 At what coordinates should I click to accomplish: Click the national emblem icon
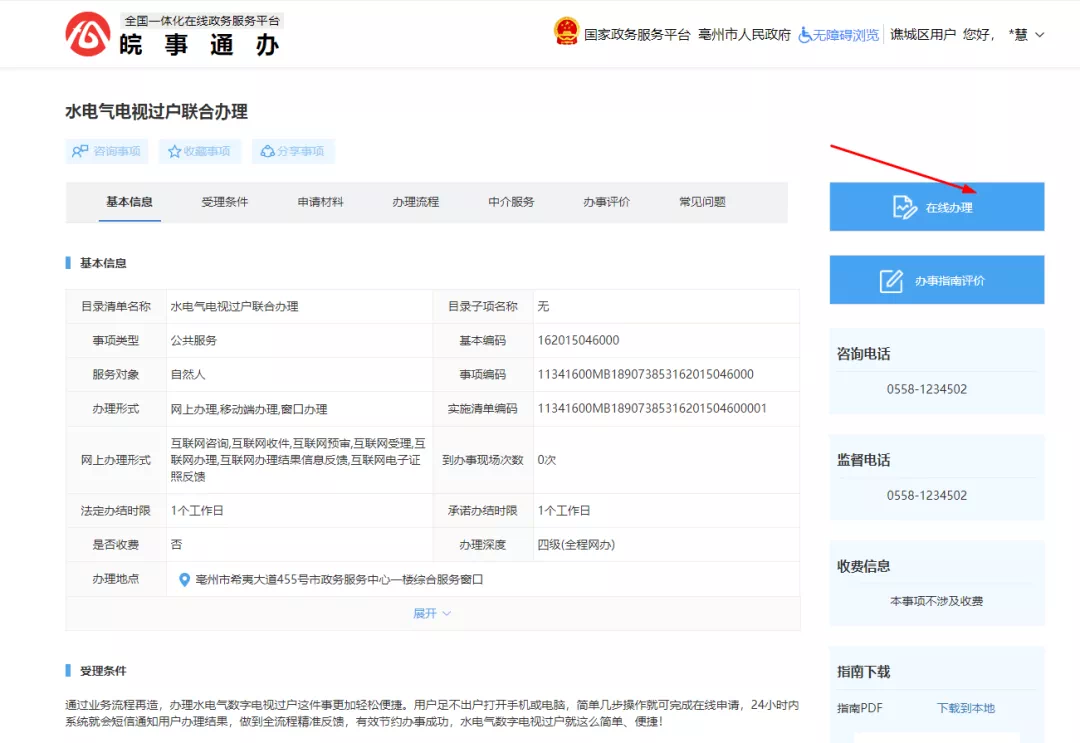coord(566,32)
